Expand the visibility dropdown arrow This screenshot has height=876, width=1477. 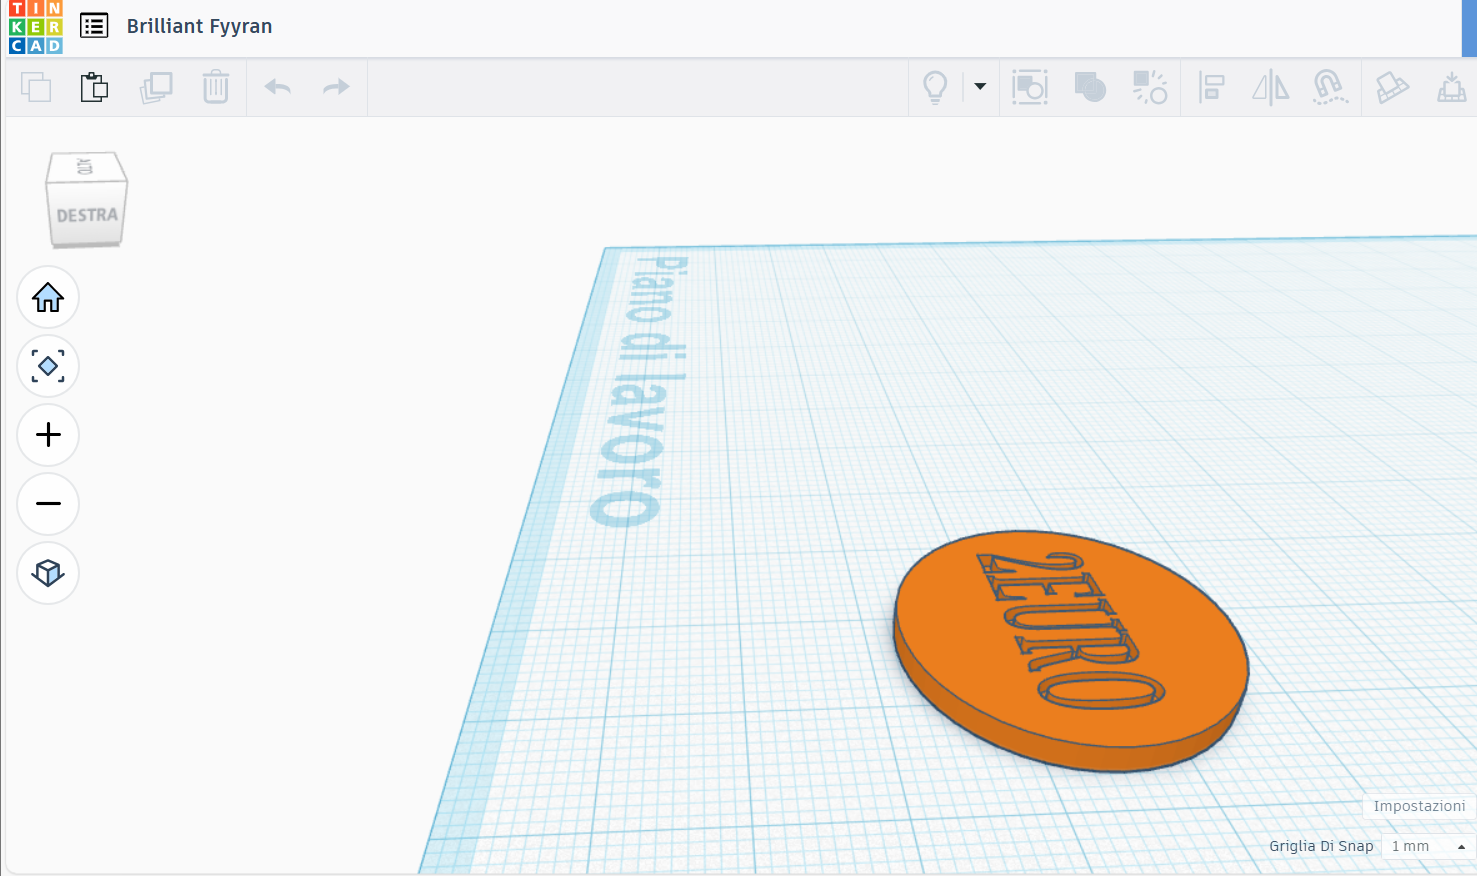click(980, 87)
